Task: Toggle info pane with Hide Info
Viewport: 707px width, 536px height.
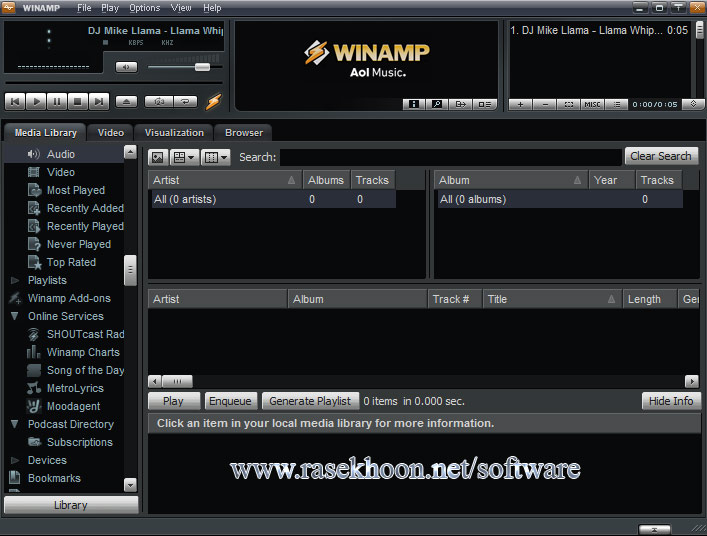Action: pos(671,401)
